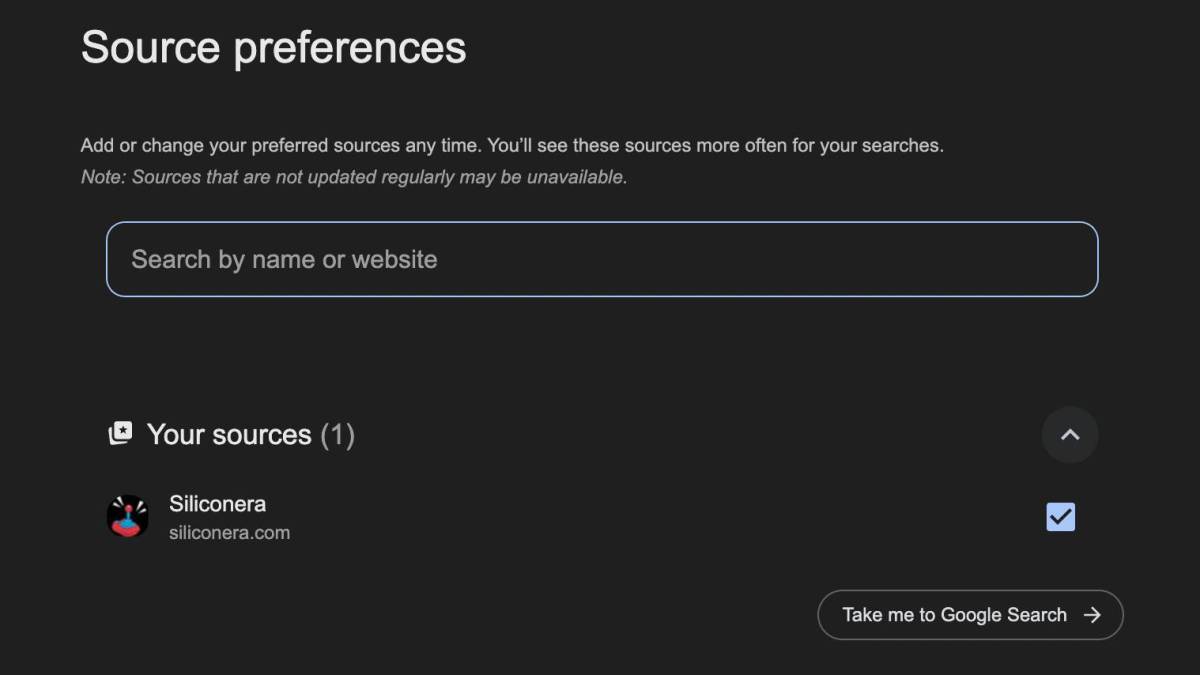Click the Your sources heading
The image size is (1200, 675).
229,435
